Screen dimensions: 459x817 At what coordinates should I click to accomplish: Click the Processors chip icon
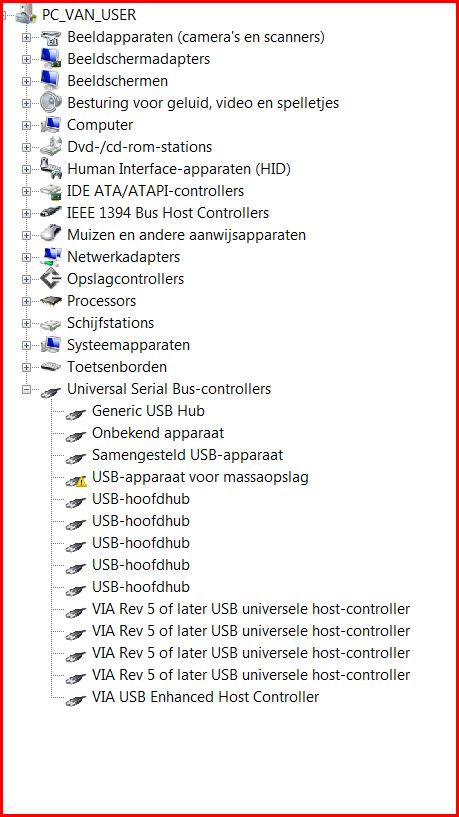pyautogui.click(x=51, y=301)
